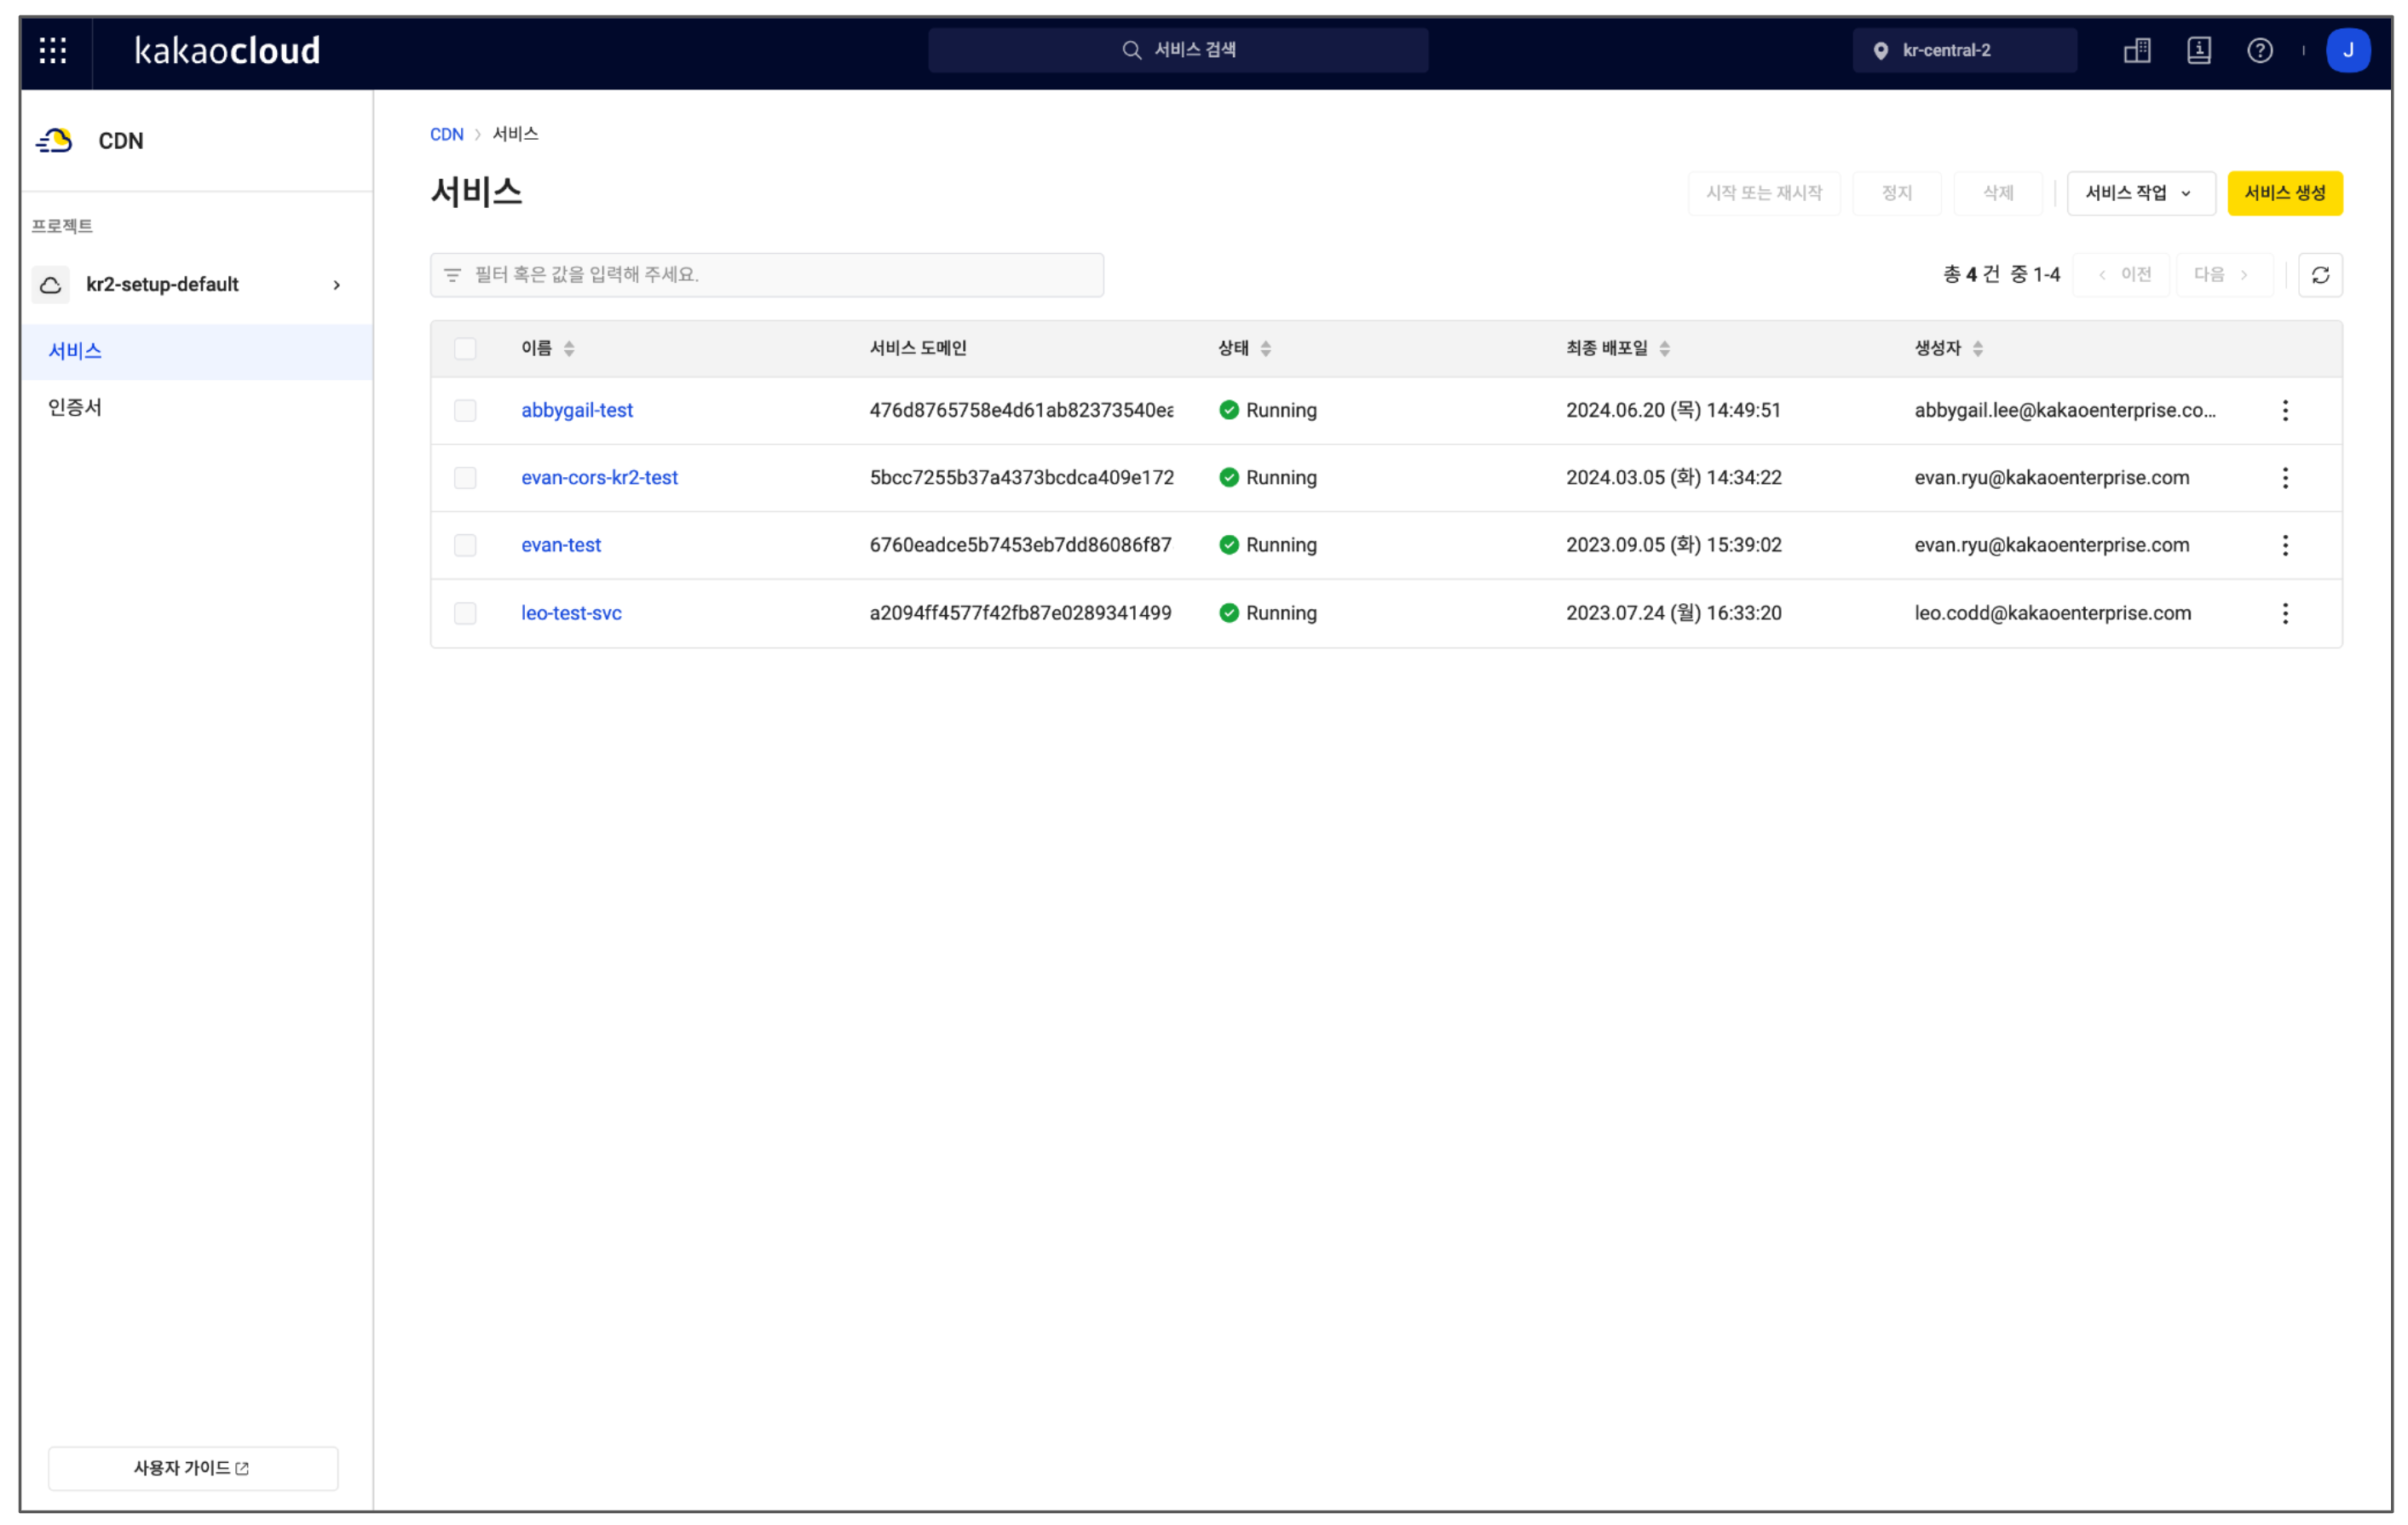Open more options for leo-test-svc row

coord(2285,613)
